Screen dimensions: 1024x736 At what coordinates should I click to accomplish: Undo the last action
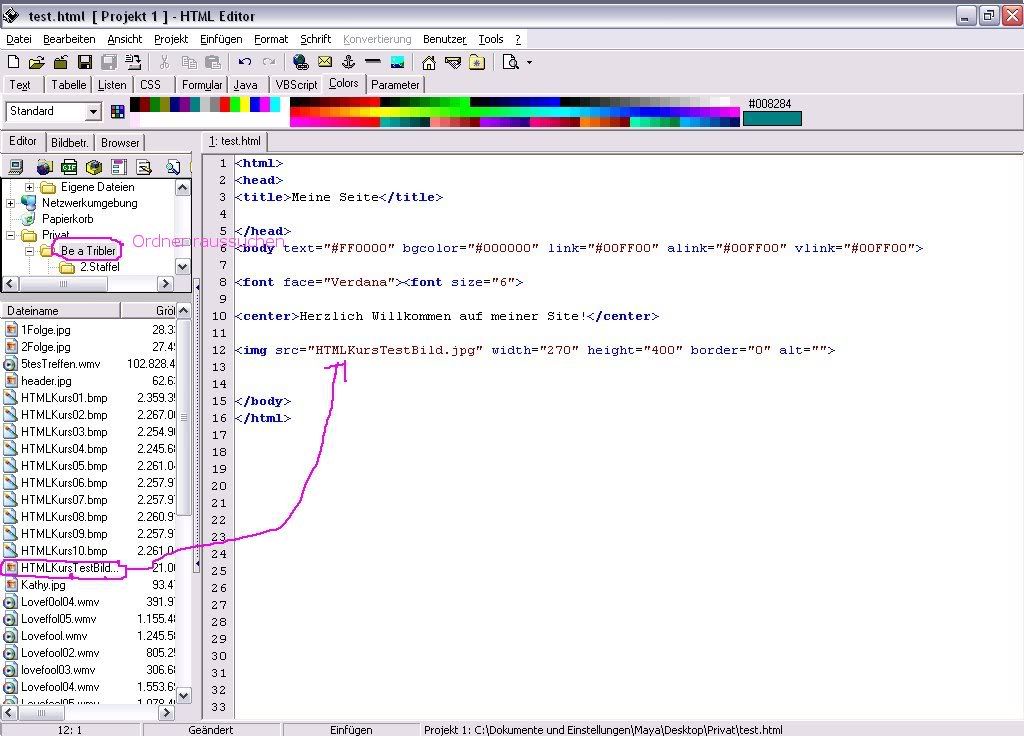tap(245, 62)
